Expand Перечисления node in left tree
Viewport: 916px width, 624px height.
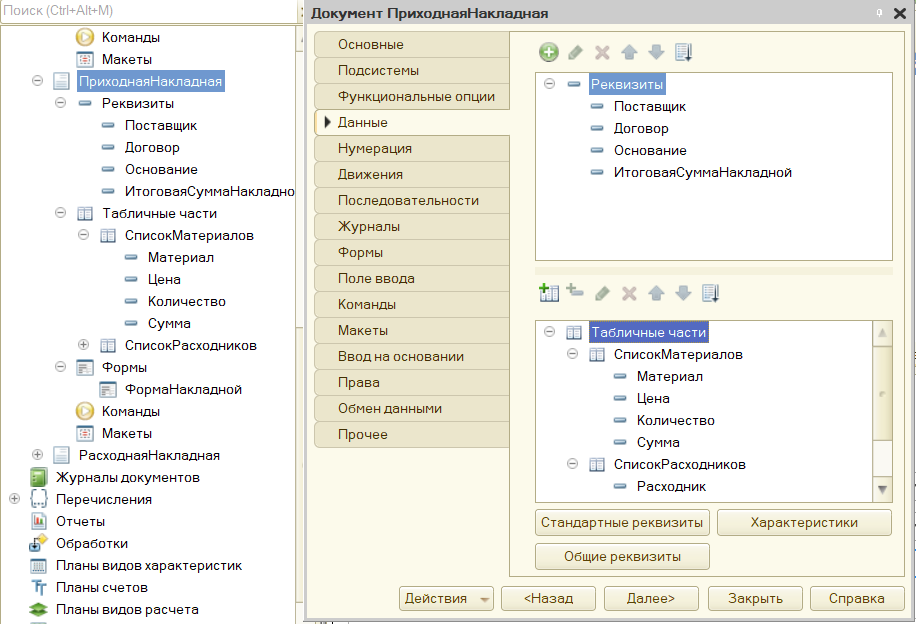(x=15, y=499)
